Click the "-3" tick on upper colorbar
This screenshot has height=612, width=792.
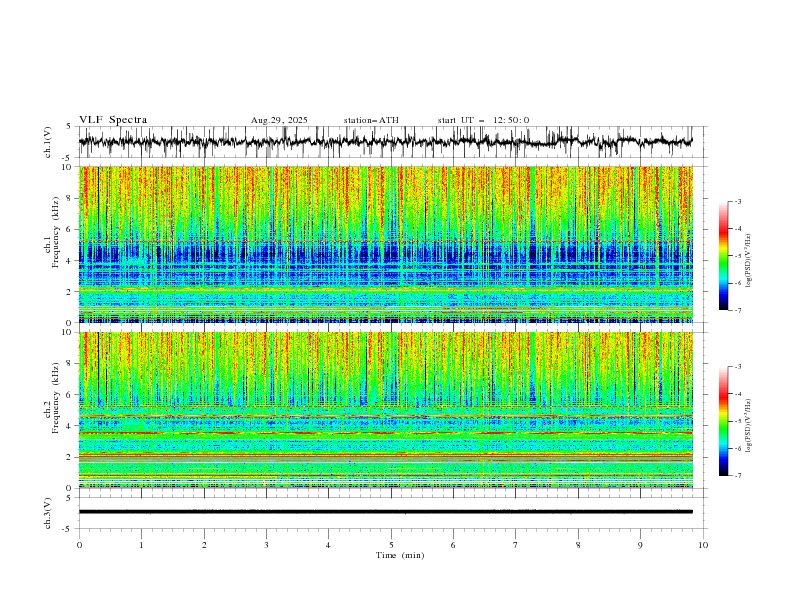[738, 201]
